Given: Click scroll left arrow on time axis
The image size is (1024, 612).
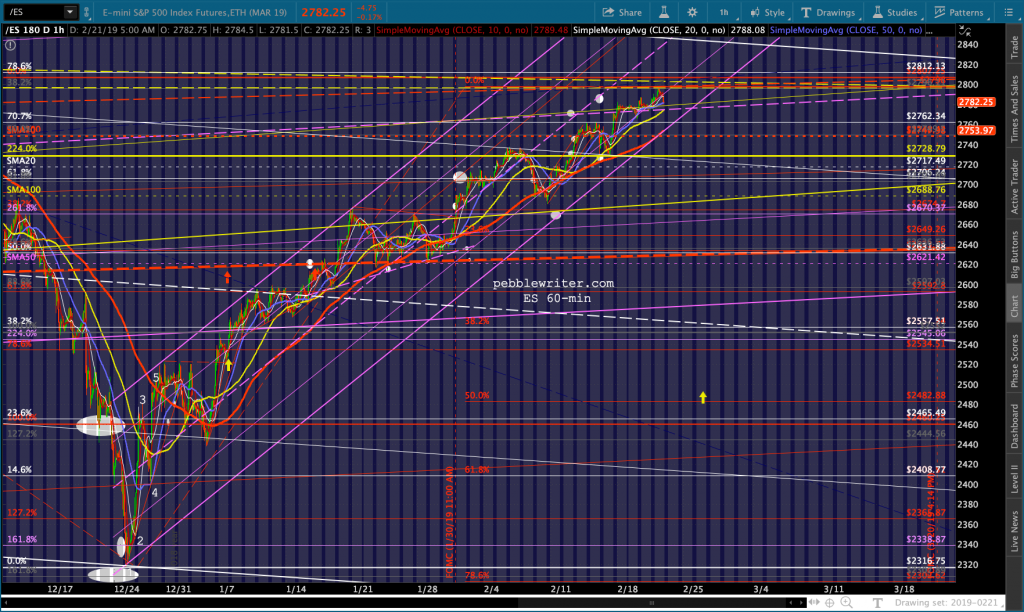Looking at the screenshot, I should tap(792, 602).
